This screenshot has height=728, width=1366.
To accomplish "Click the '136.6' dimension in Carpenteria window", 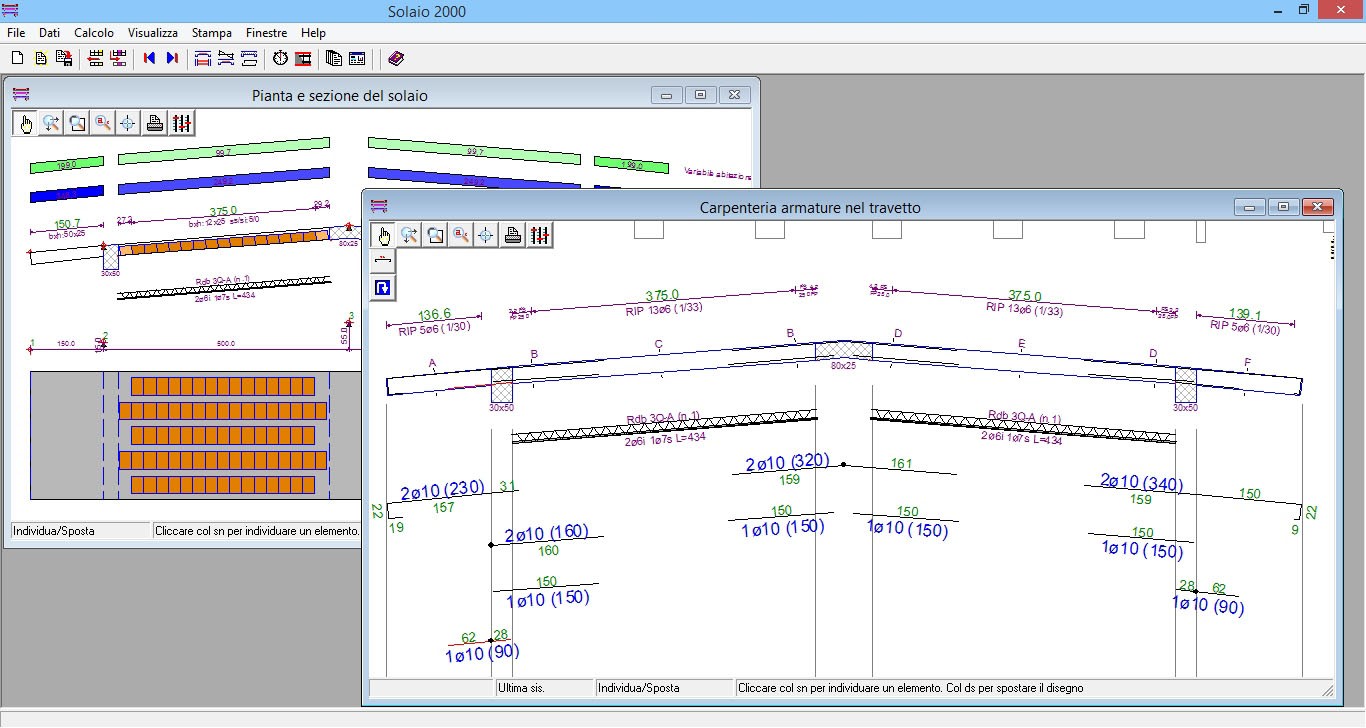I will (x=435, y=314).
